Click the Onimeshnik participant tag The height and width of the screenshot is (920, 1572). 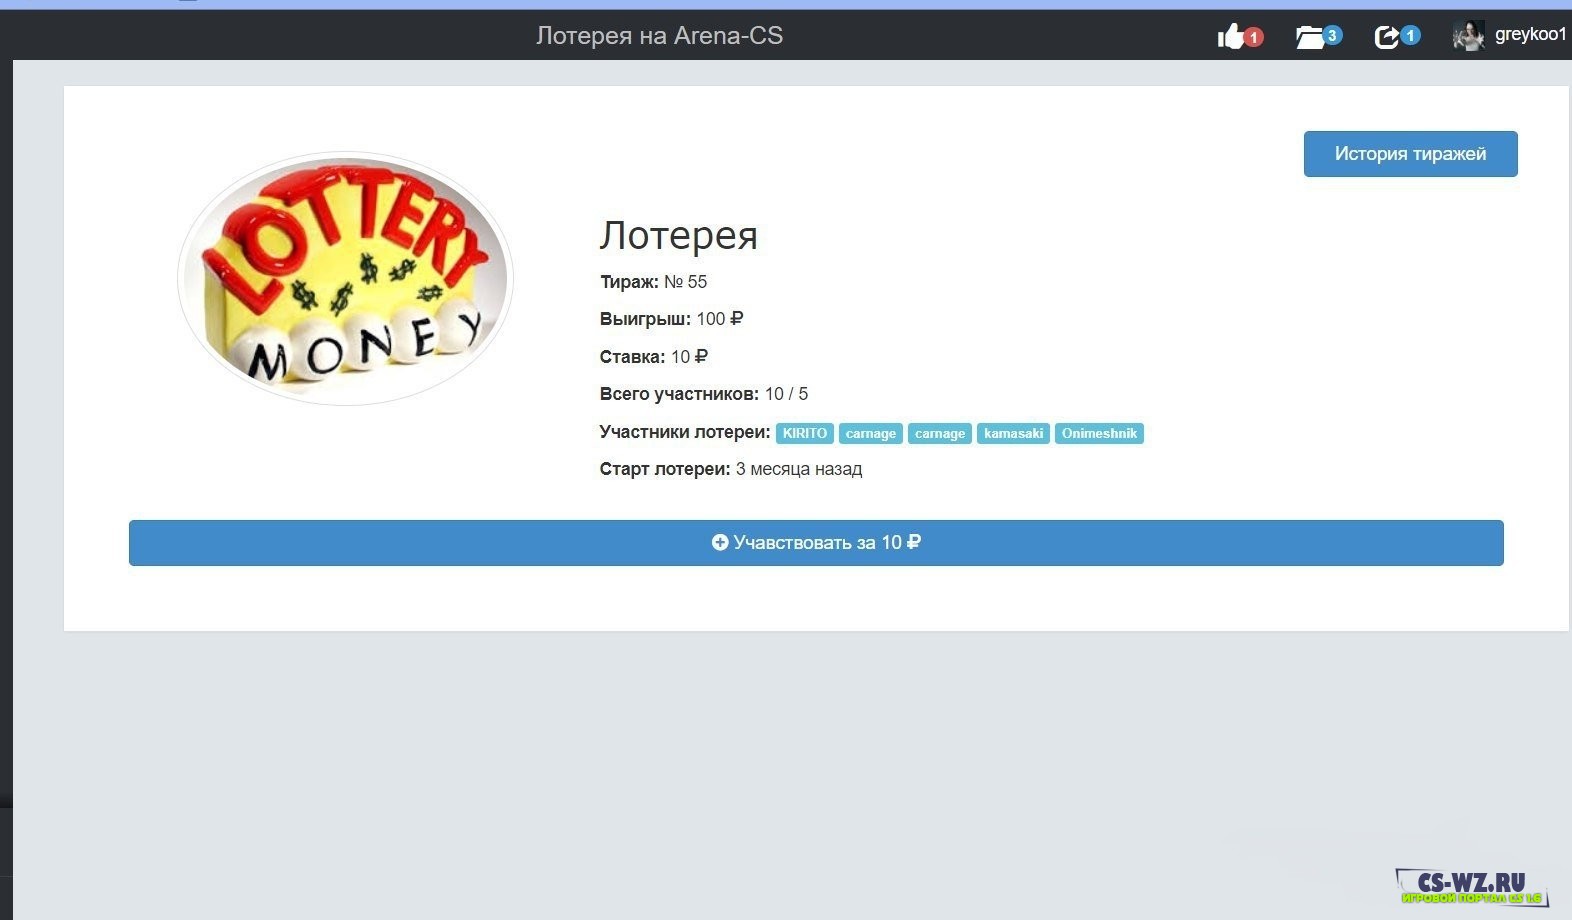(1099, 433)
